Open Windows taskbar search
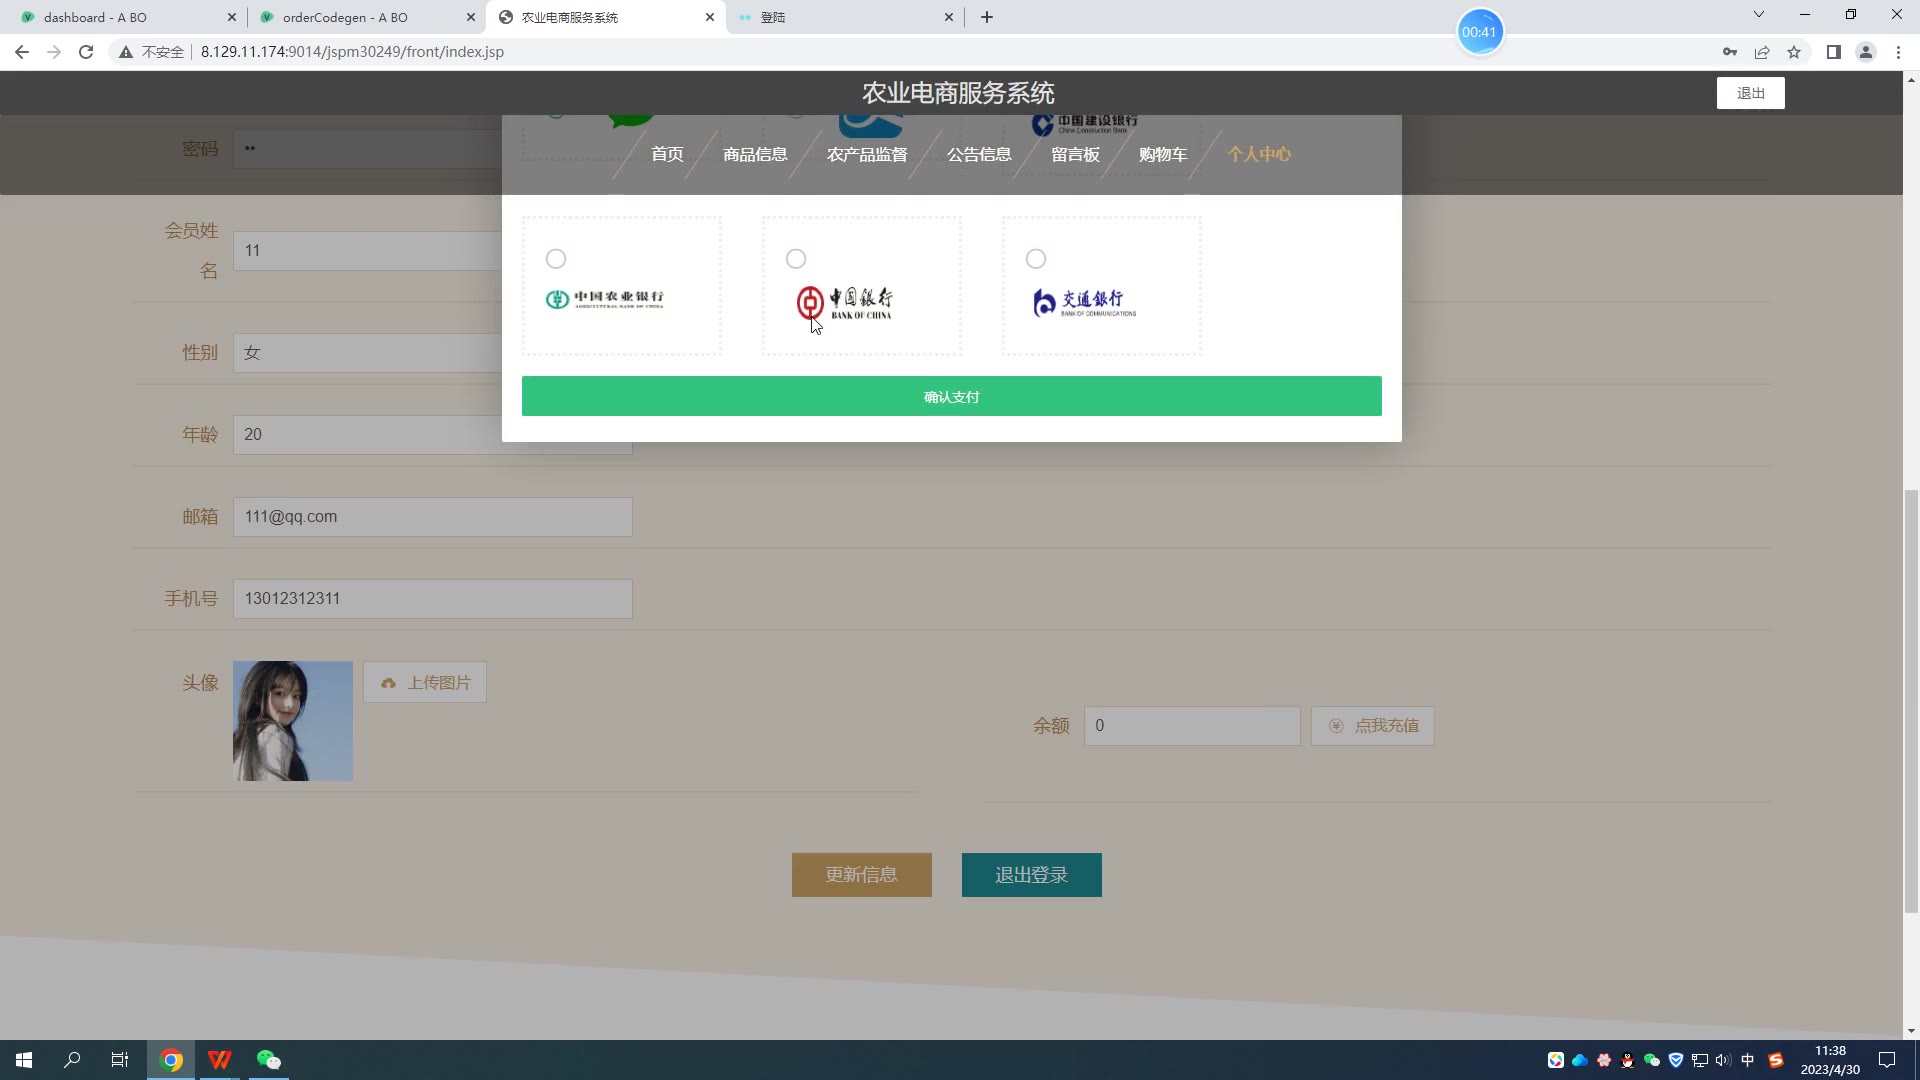The width and height of the screenshot is (1920, 1080). pos(72,1060)
